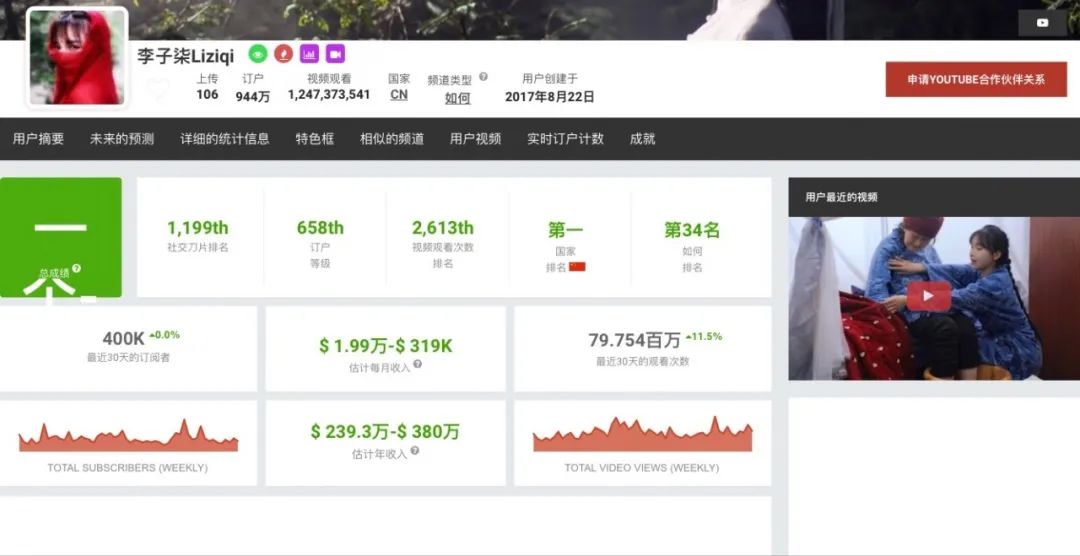Screen dimensions: 1080x556
Task: Click the 79.754百万 views last 30 days
Action: click(x=634, y=340)
